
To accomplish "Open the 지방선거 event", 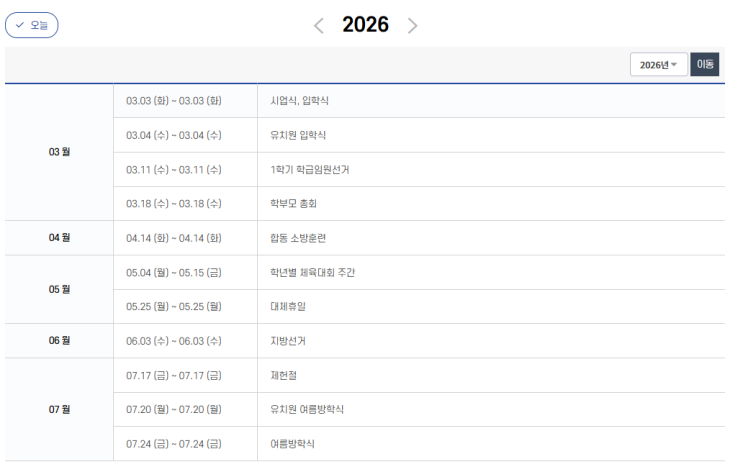I will (x=288, y=341).
